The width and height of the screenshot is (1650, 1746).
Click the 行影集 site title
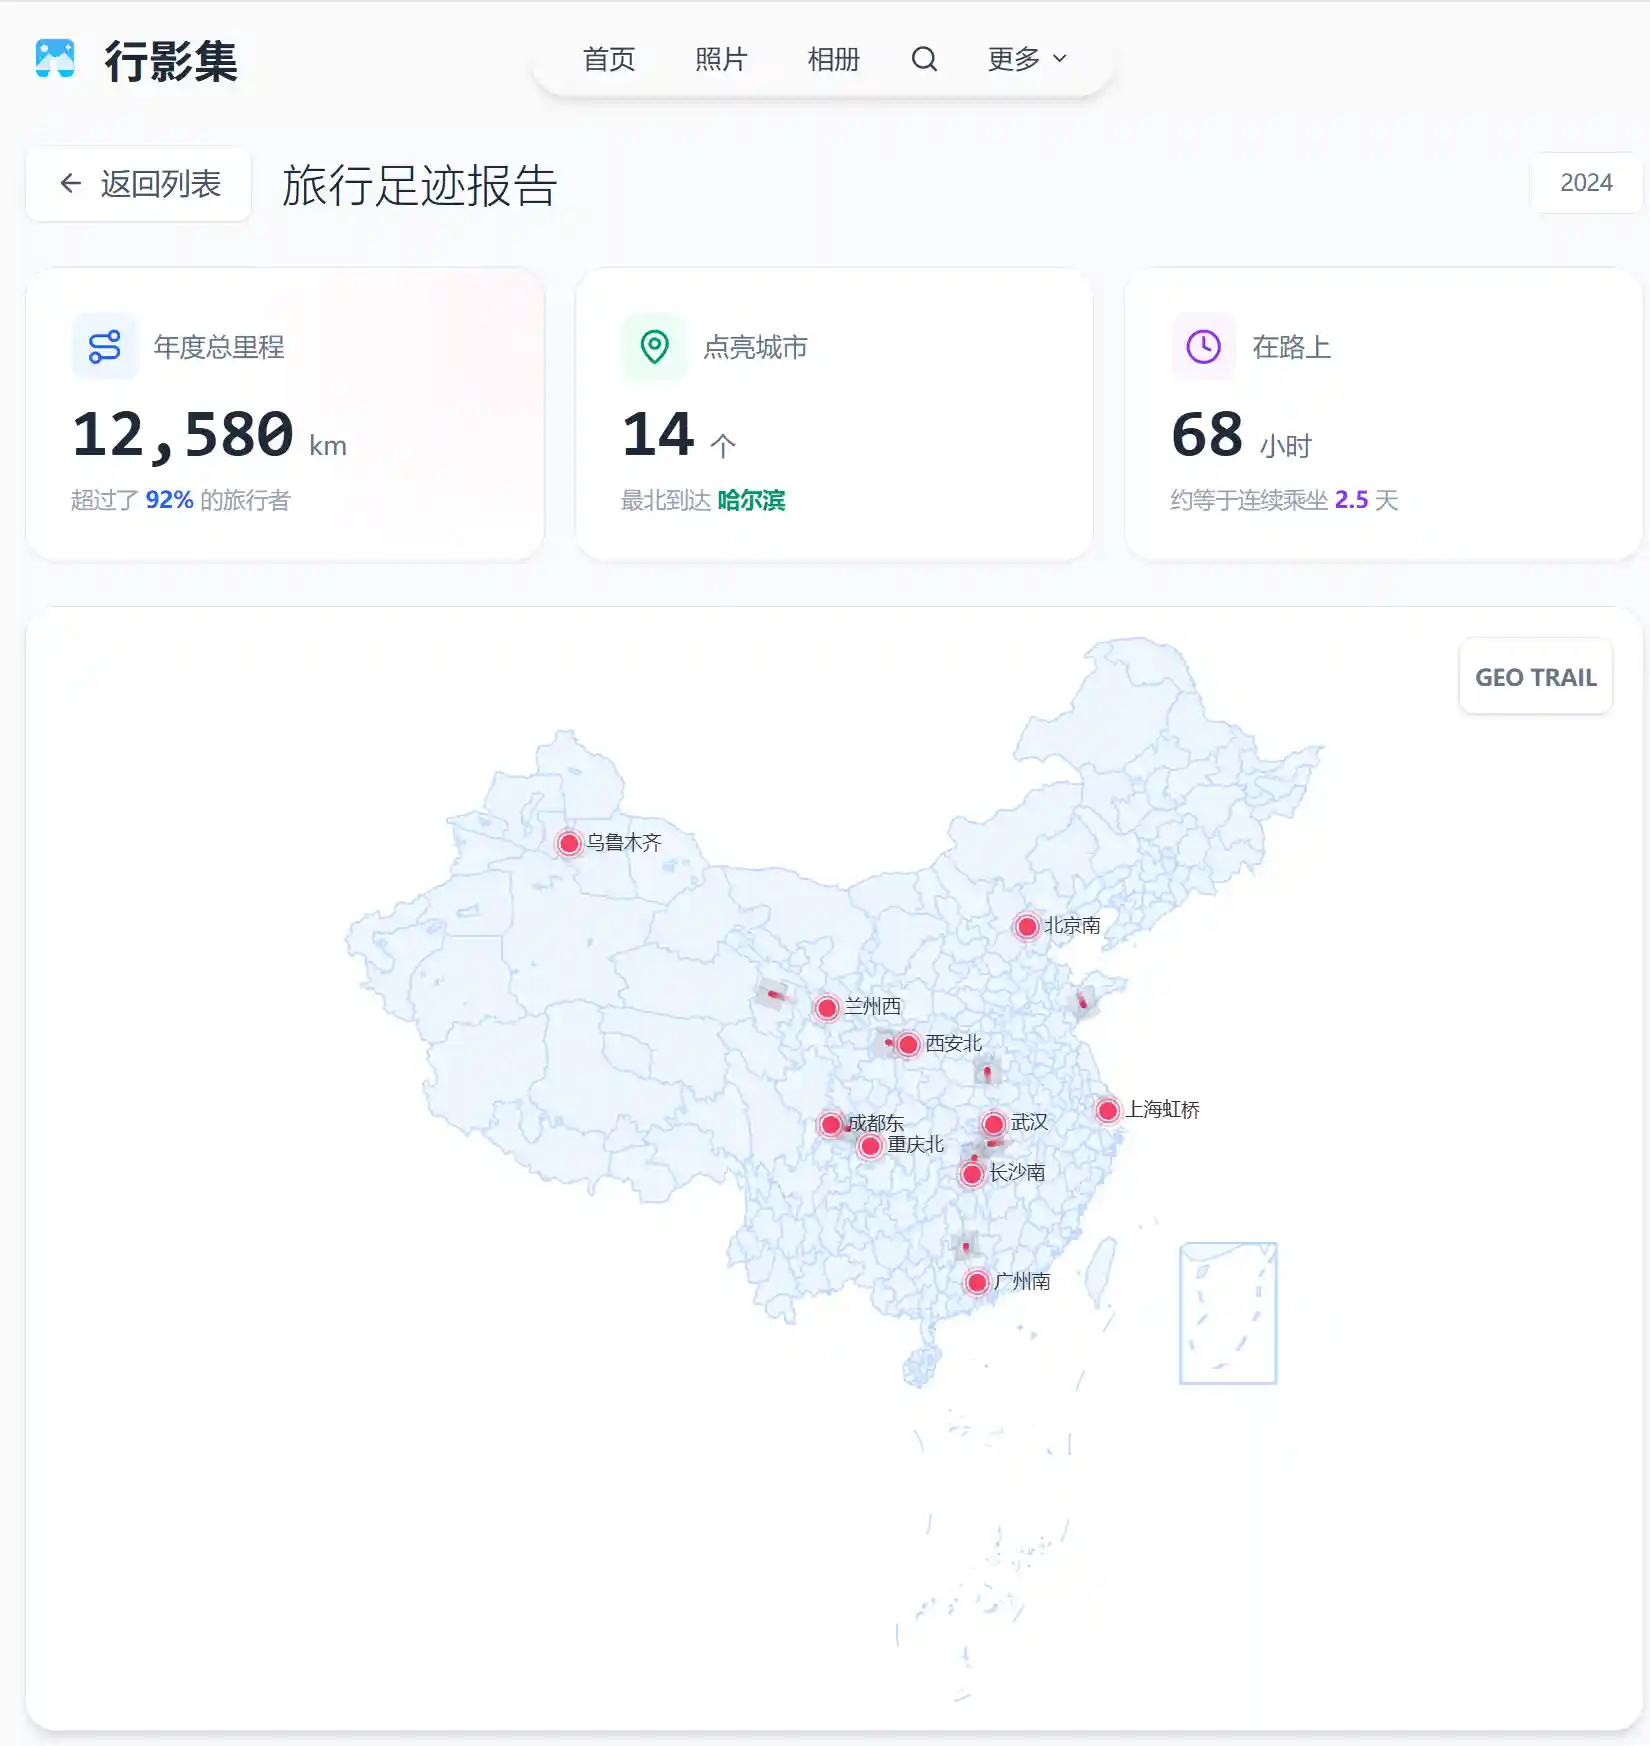[x=171, y=61]
